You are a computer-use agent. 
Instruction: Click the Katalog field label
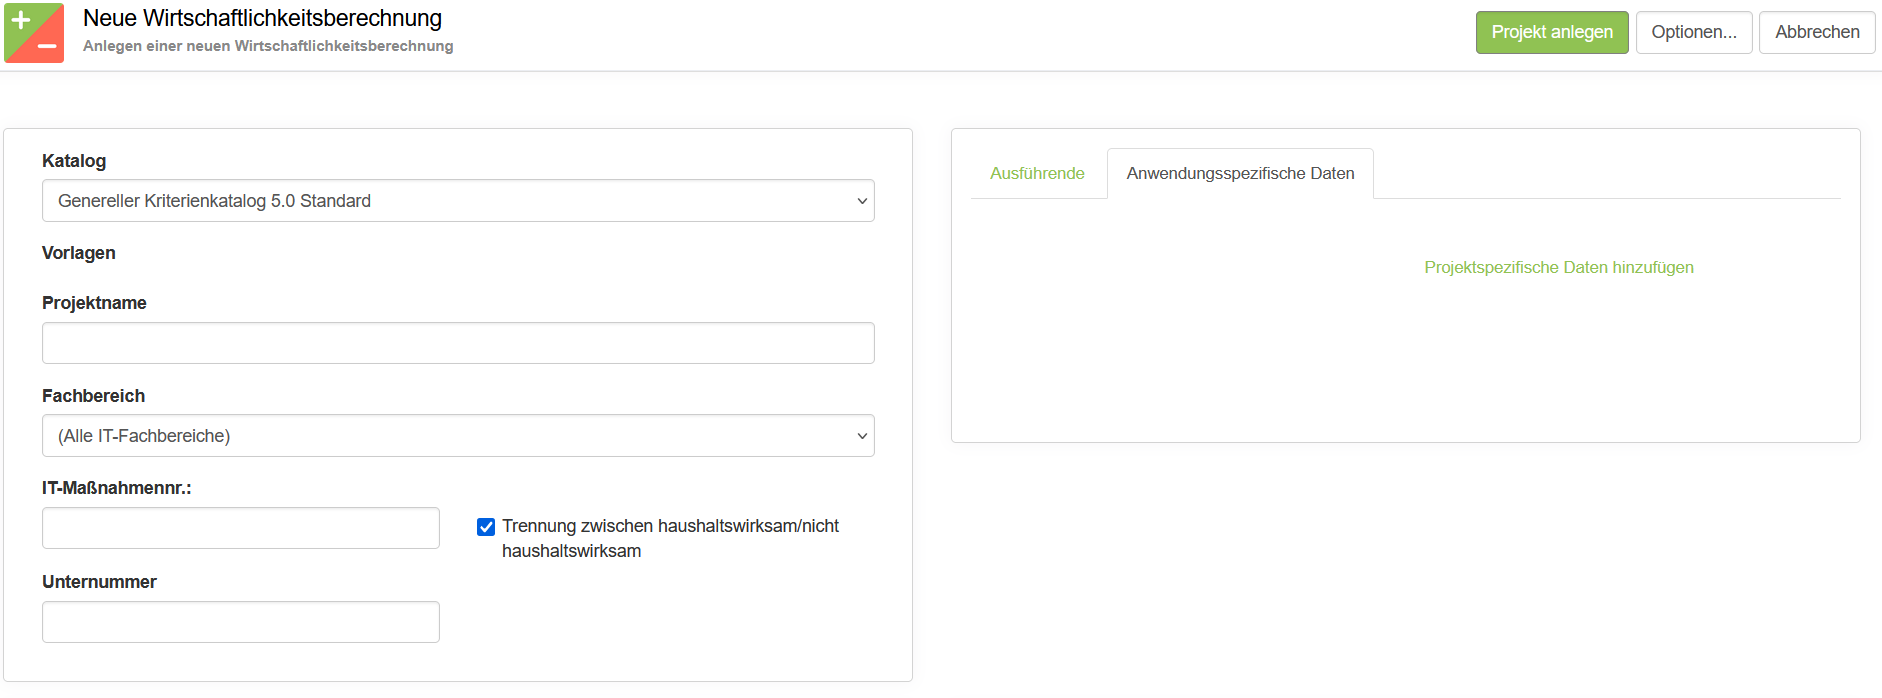[x=74, y=161]
